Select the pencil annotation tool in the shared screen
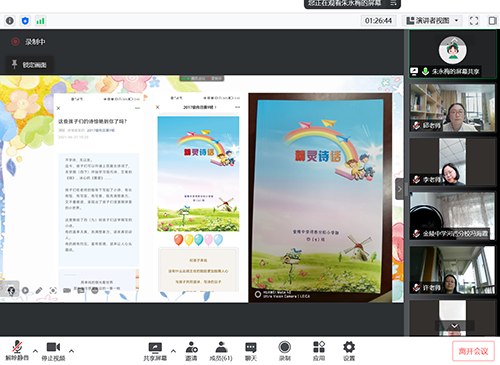Screen dimensions: 500x365 pyautogui.click(x=39, y=290)
